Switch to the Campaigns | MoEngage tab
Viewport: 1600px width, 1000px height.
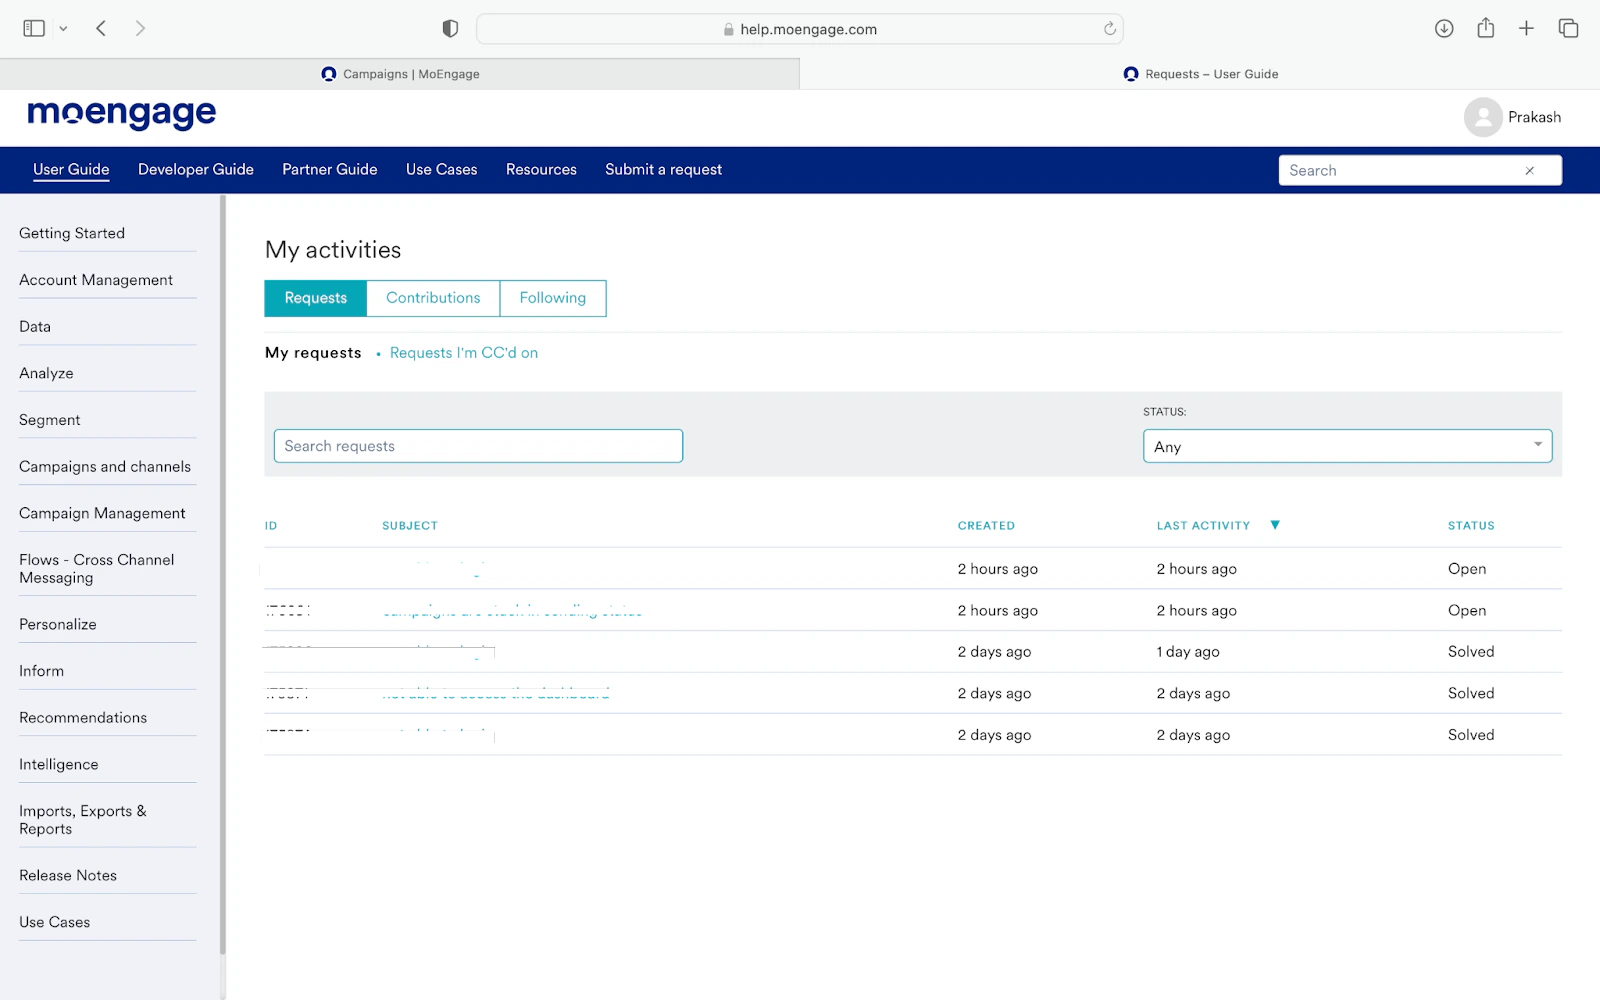tap(400, 74)
